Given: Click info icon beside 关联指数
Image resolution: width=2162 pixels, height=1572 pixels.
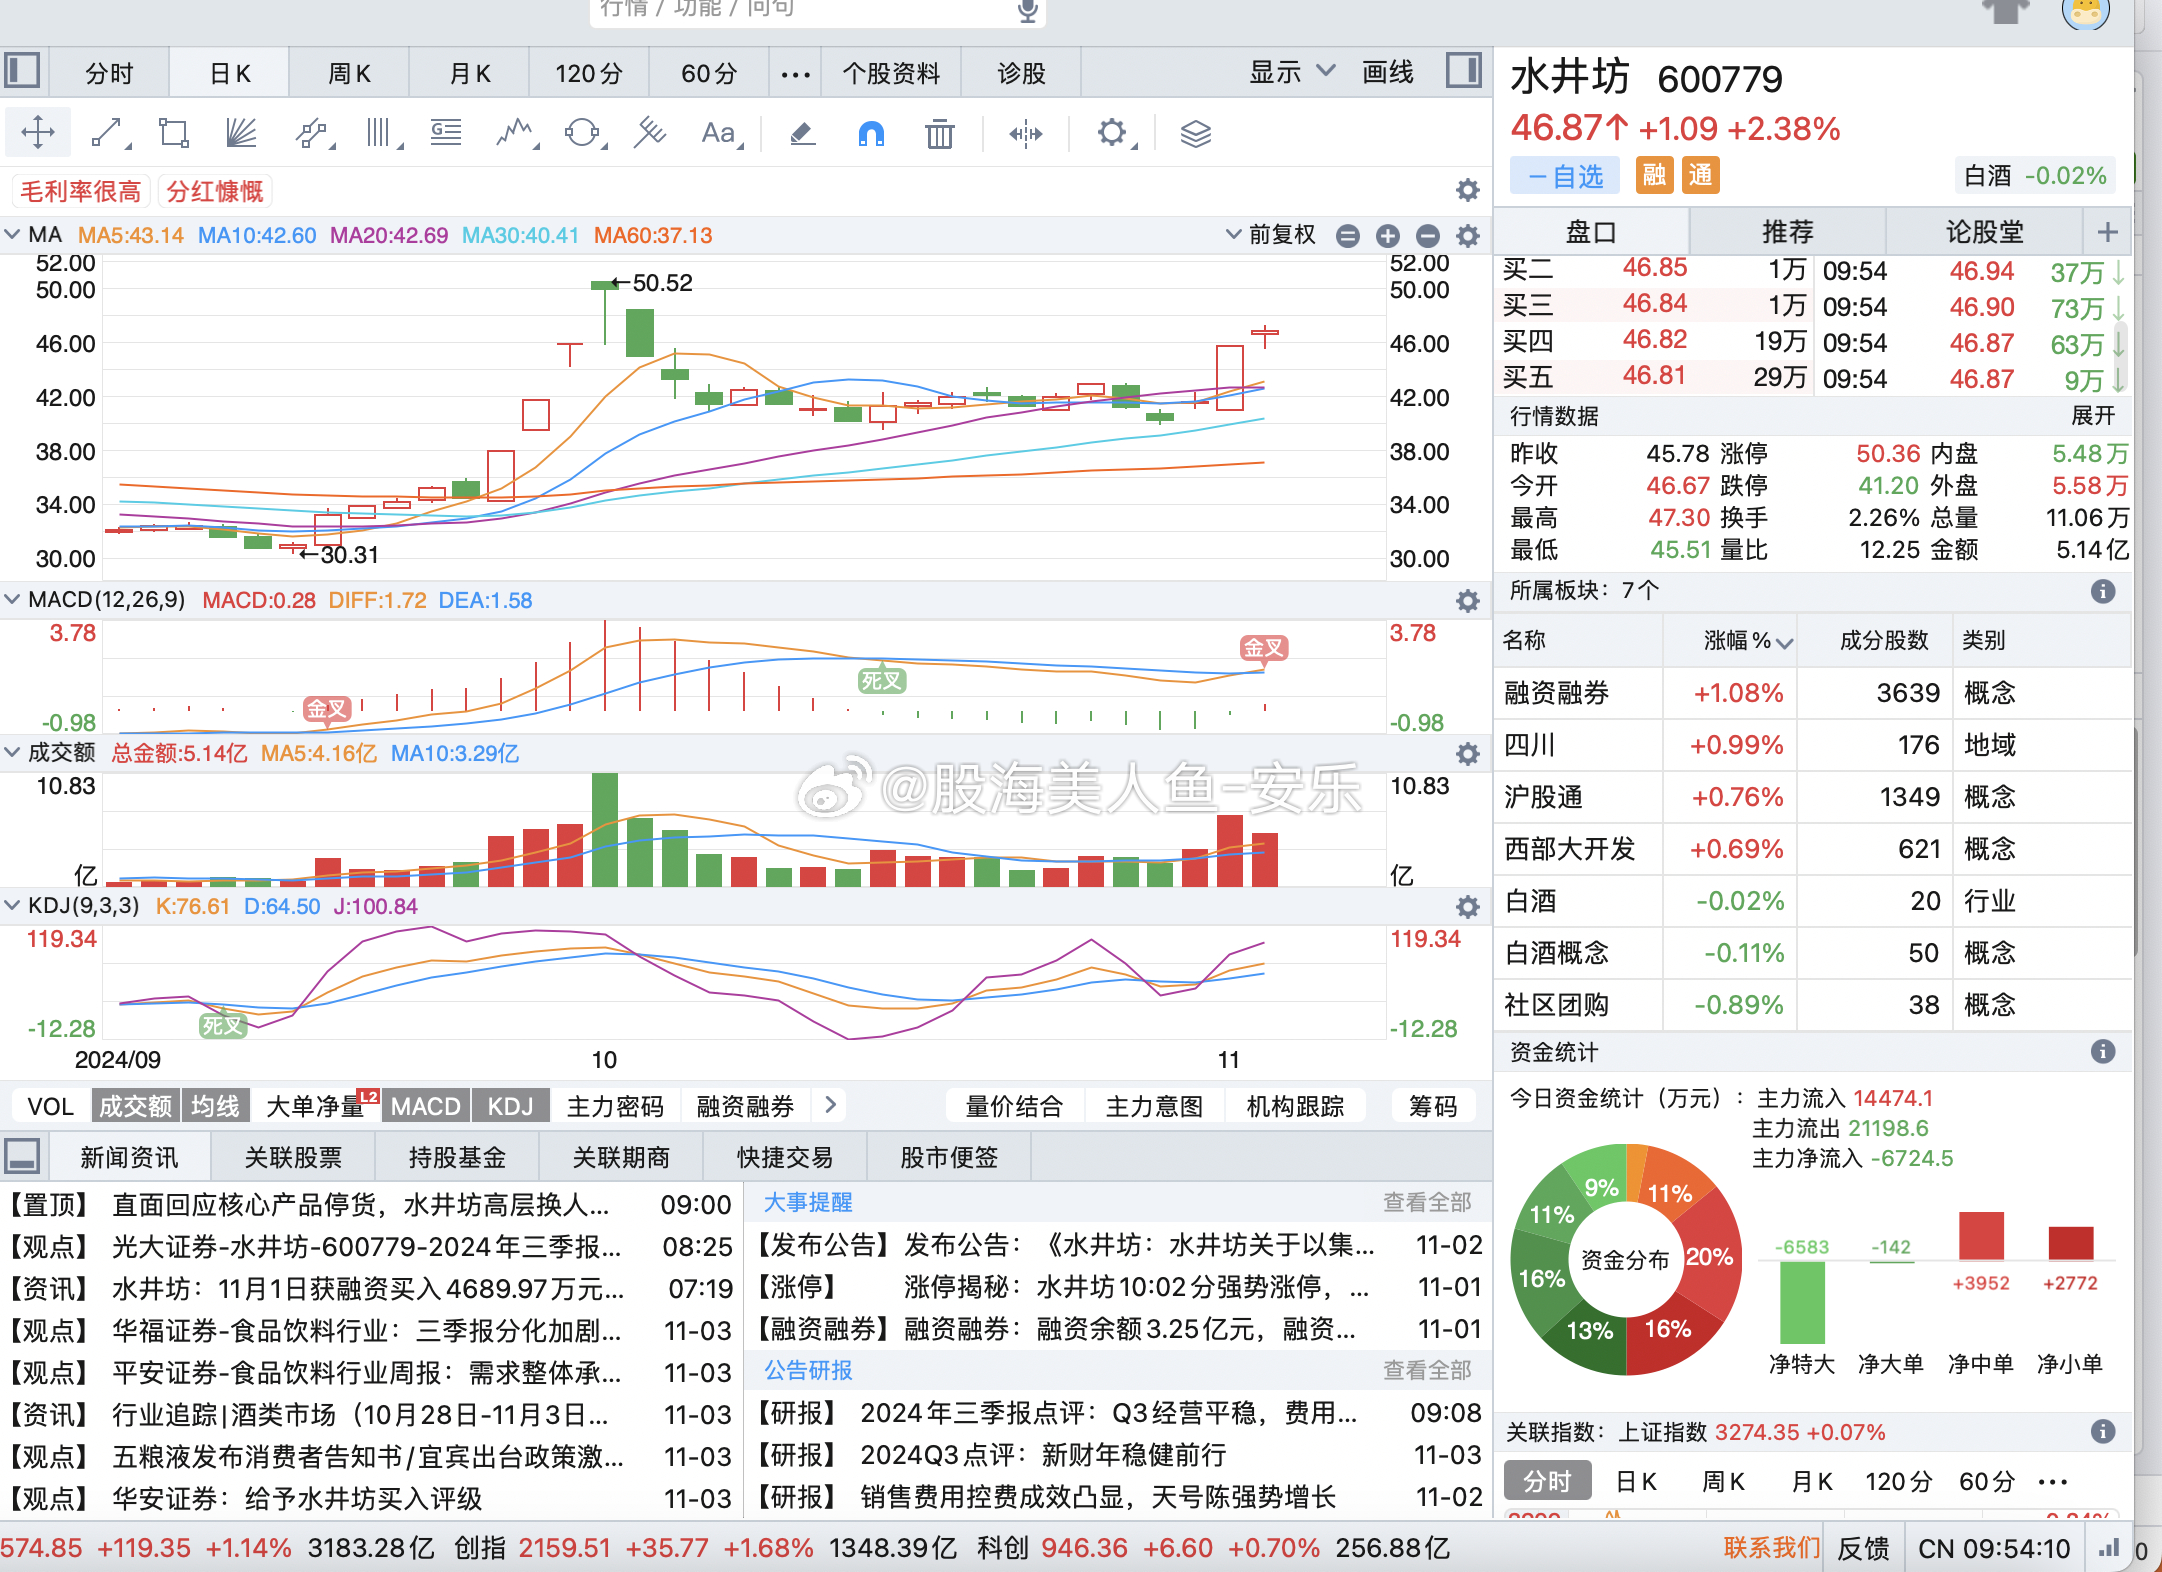Looking at the screenshot, I should (2103, 1431).
